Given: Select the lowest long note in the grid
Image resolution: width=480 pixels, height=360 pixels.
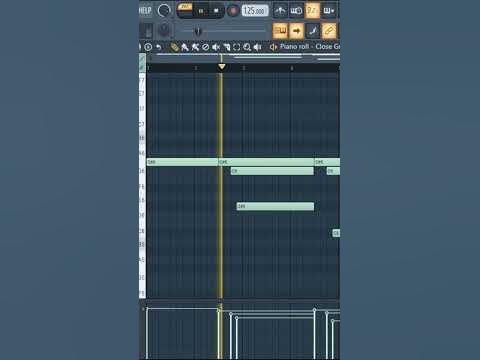Looking at the screenshot, I should click(275, 206).
